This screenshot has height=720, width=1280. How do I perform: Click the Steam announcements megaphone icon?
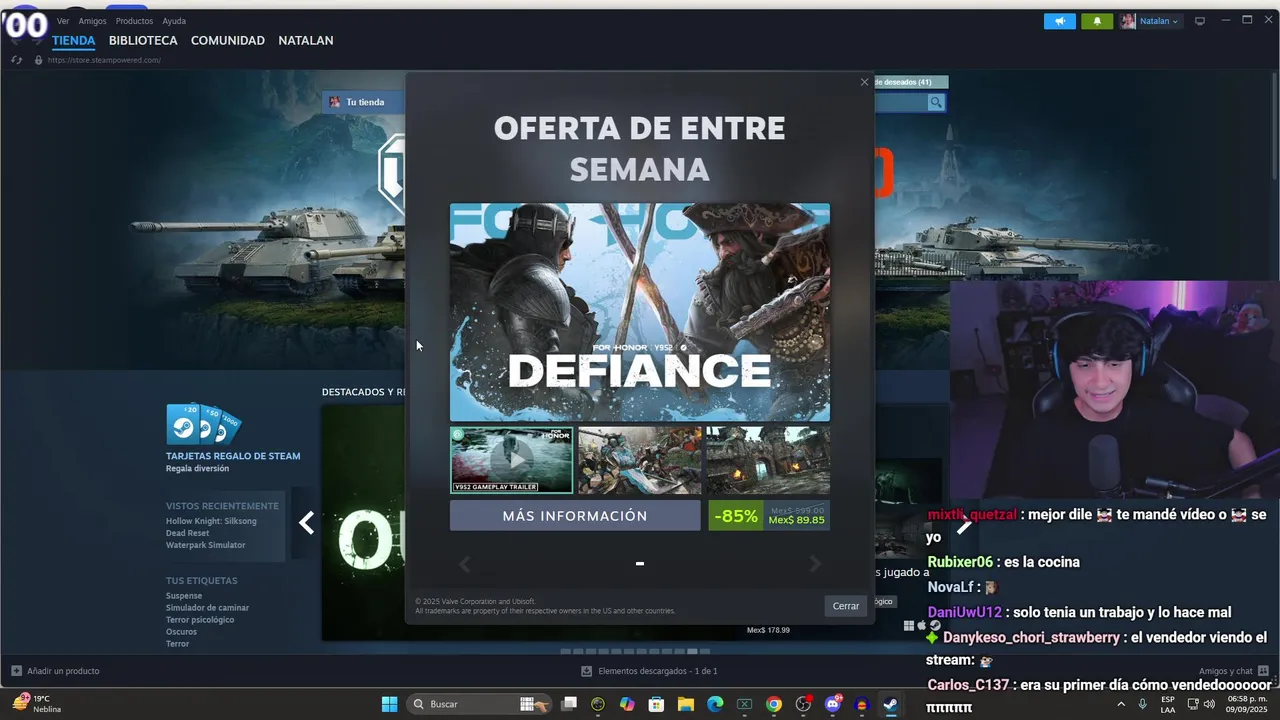point(1060,21)
